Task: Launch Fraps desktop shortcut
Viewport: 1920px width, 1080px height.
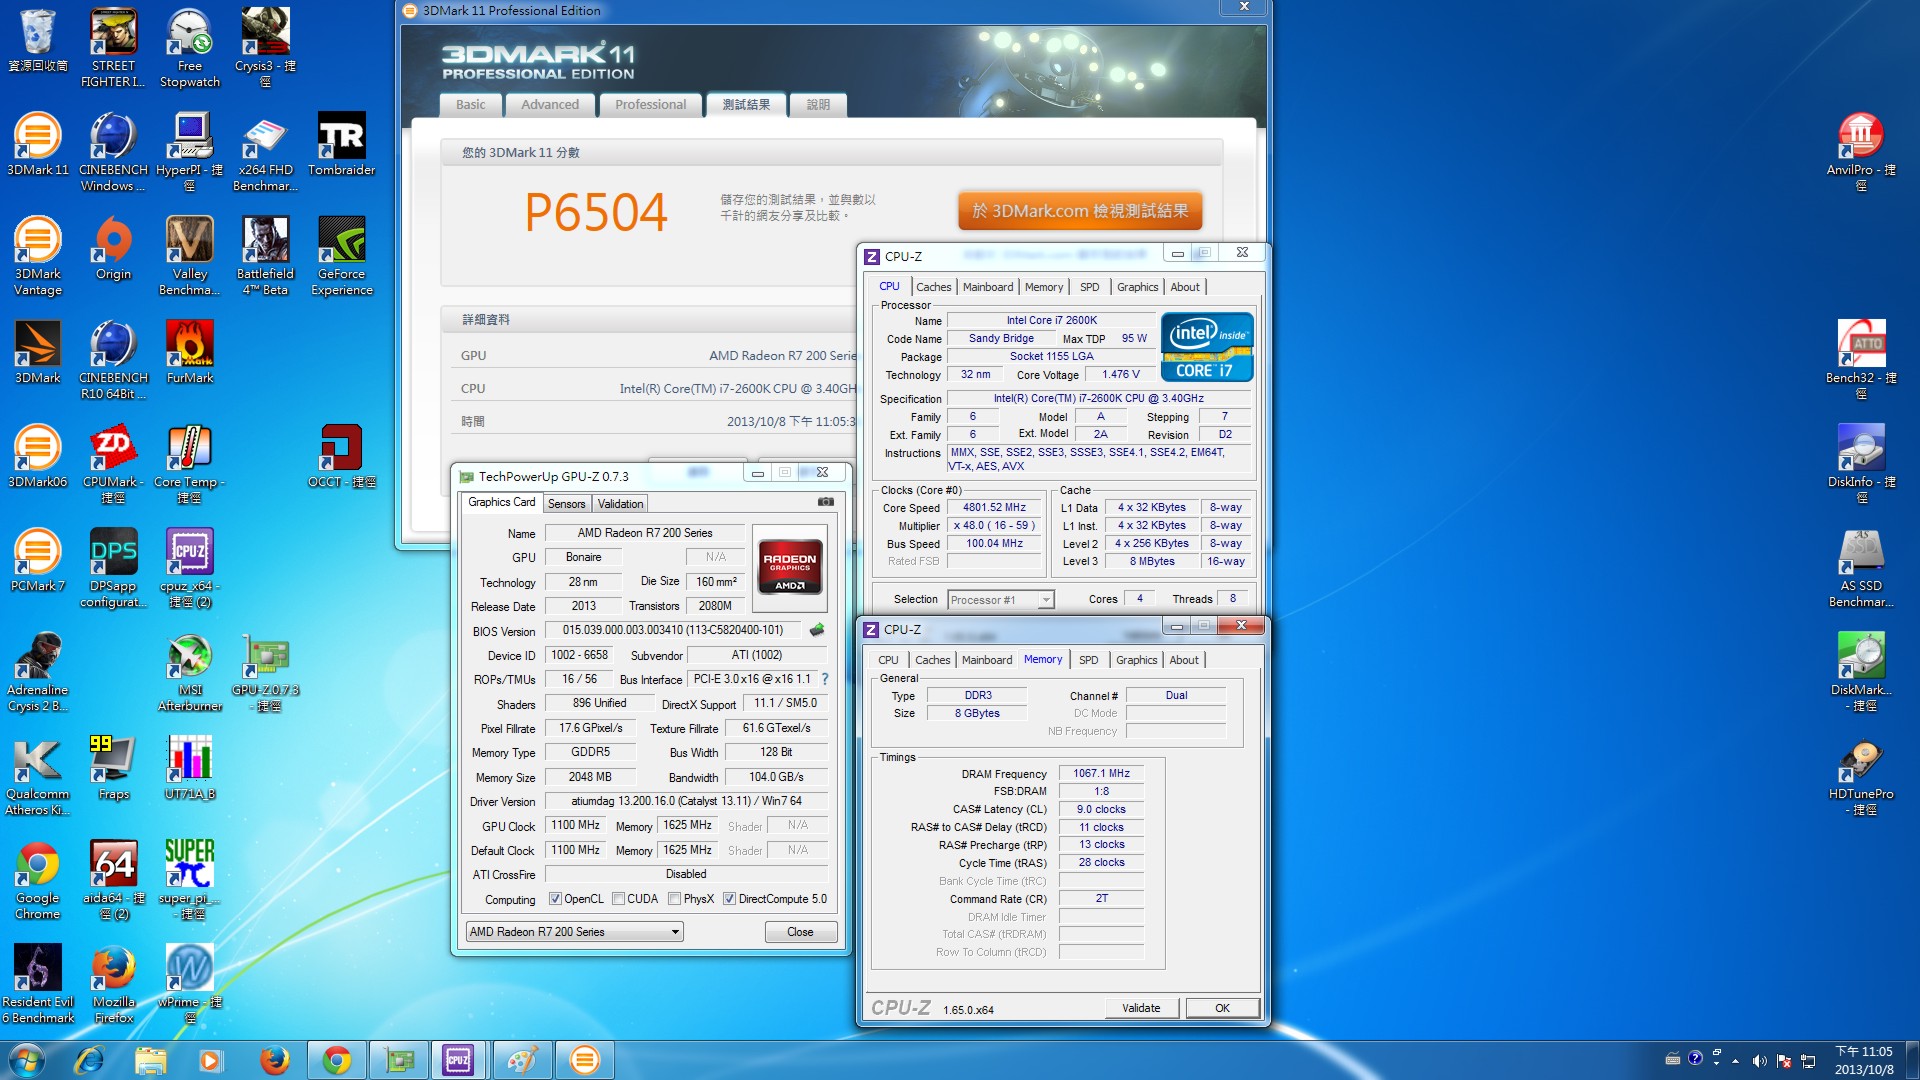Action: pyautogui.click(x=113, y=769)
